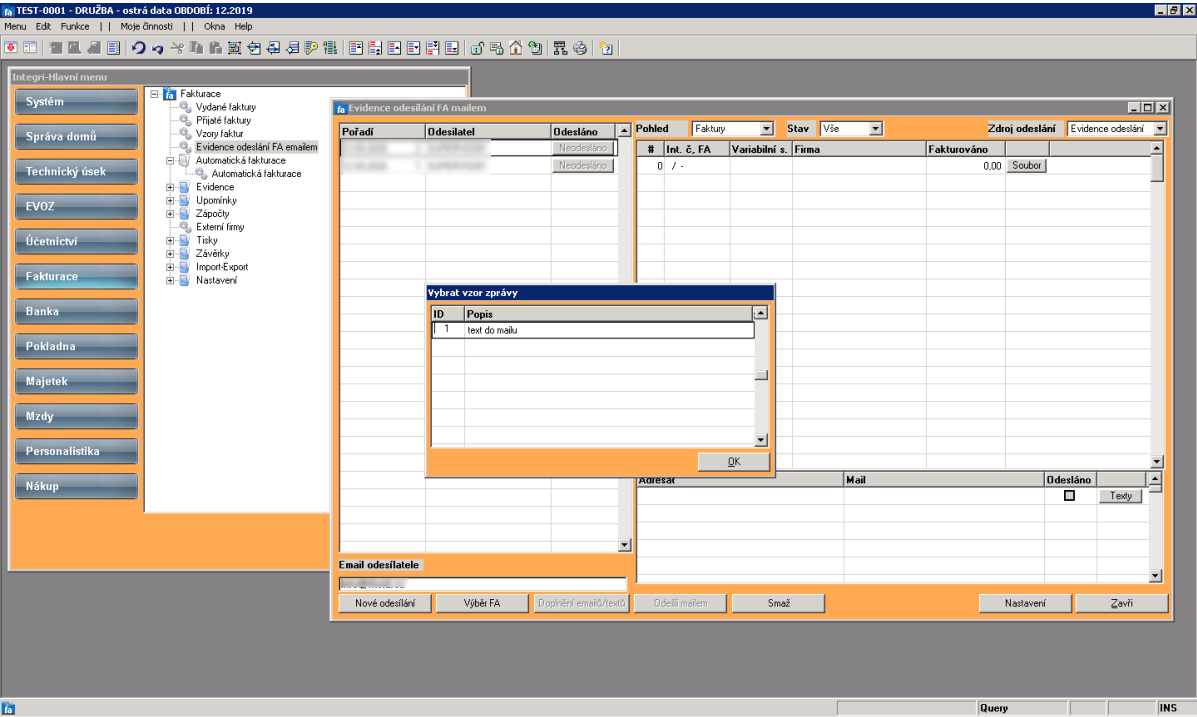Click the Nové odeslání button
Screen dimensions: 1197x717
(386, 603)
